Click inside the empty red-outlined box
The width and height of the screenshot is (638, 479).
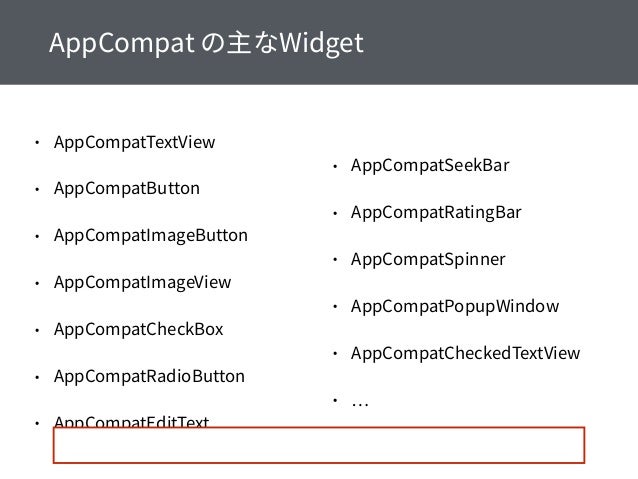click(x=319, y=445)
